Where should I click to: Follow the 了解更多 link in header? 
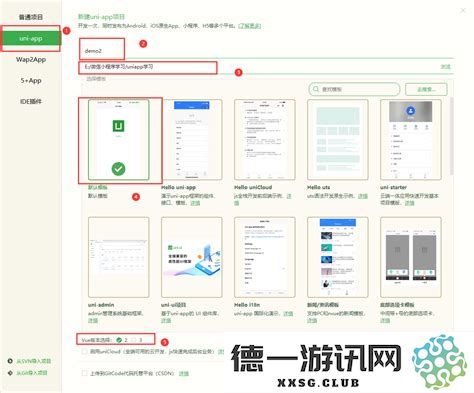[x=249, y=26]
